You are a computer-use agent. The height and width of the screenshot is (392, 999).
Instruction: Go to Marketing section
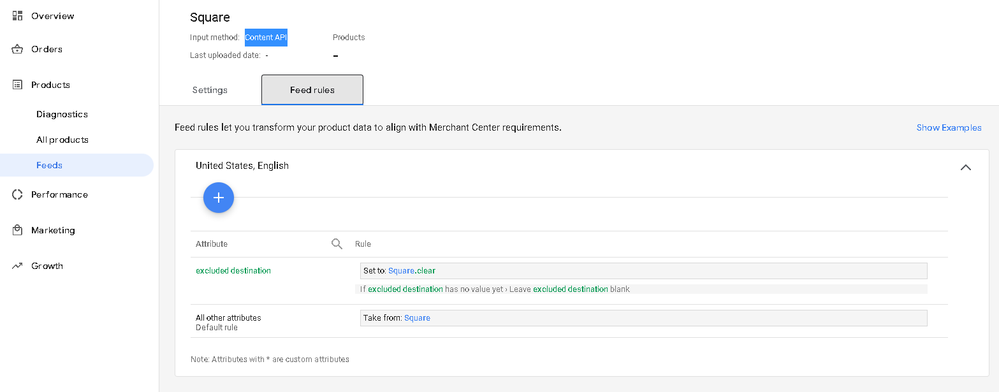click(53, 230)
